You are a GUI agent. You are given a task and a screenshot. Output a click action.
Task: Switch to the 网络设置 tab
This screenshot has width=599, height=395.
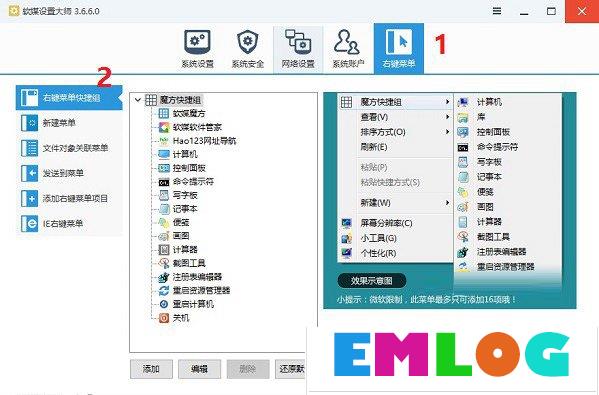298,49
